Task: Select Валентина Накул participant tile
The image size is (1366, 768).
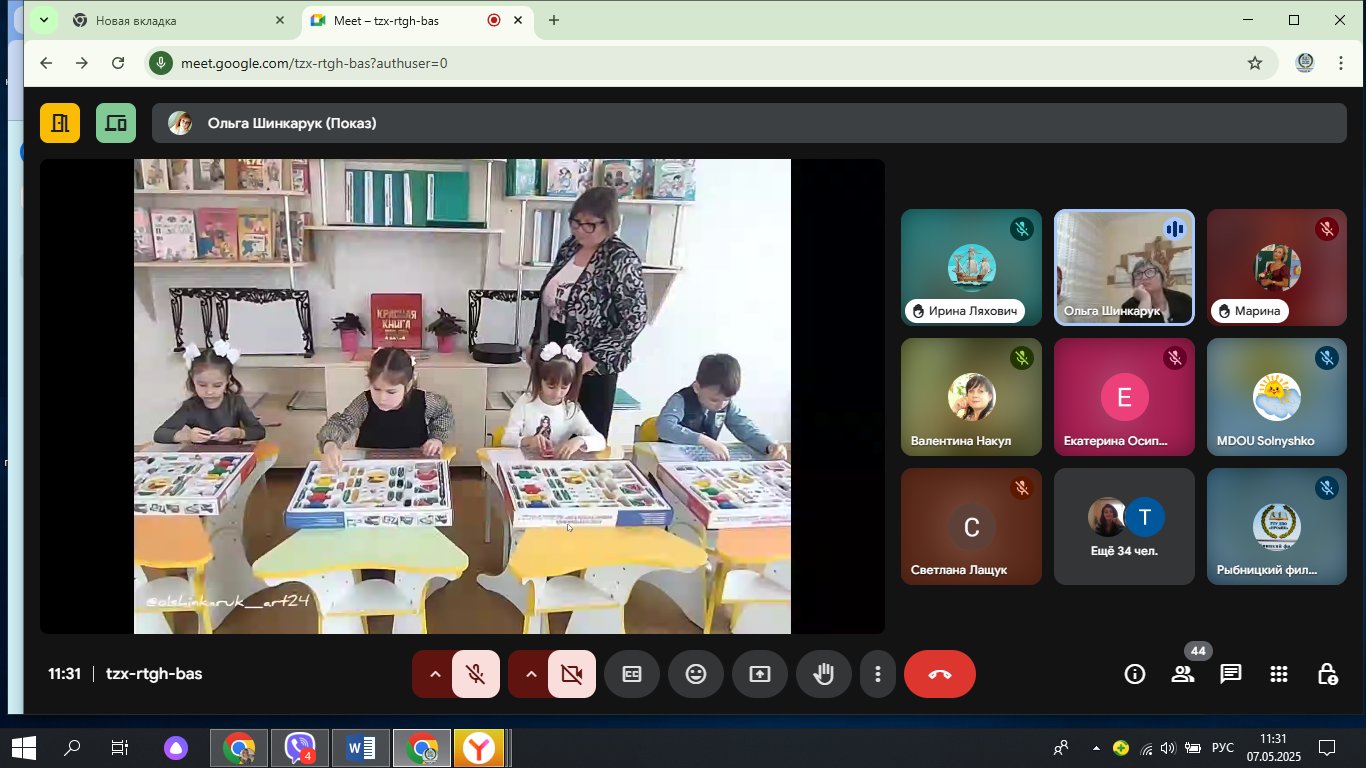Action: tap(971, 397)
